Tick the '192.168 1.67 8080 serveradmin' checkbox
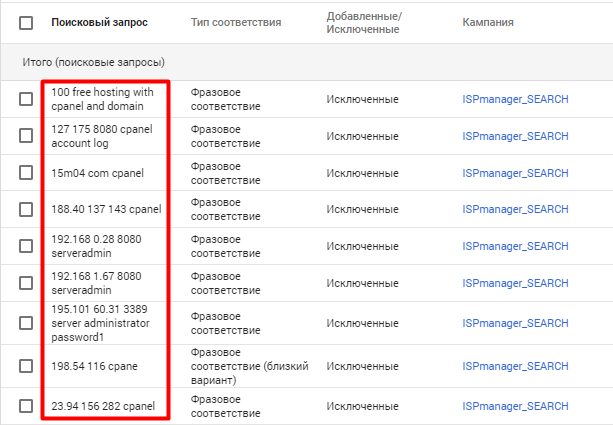This screenshot has height=425, width=613. point(26,283)
